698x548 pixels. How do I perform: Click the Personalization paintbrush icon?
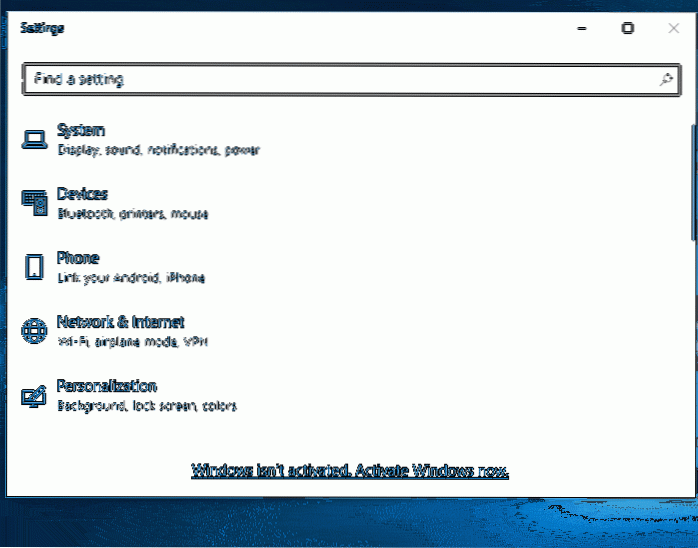tap(34, 395)
